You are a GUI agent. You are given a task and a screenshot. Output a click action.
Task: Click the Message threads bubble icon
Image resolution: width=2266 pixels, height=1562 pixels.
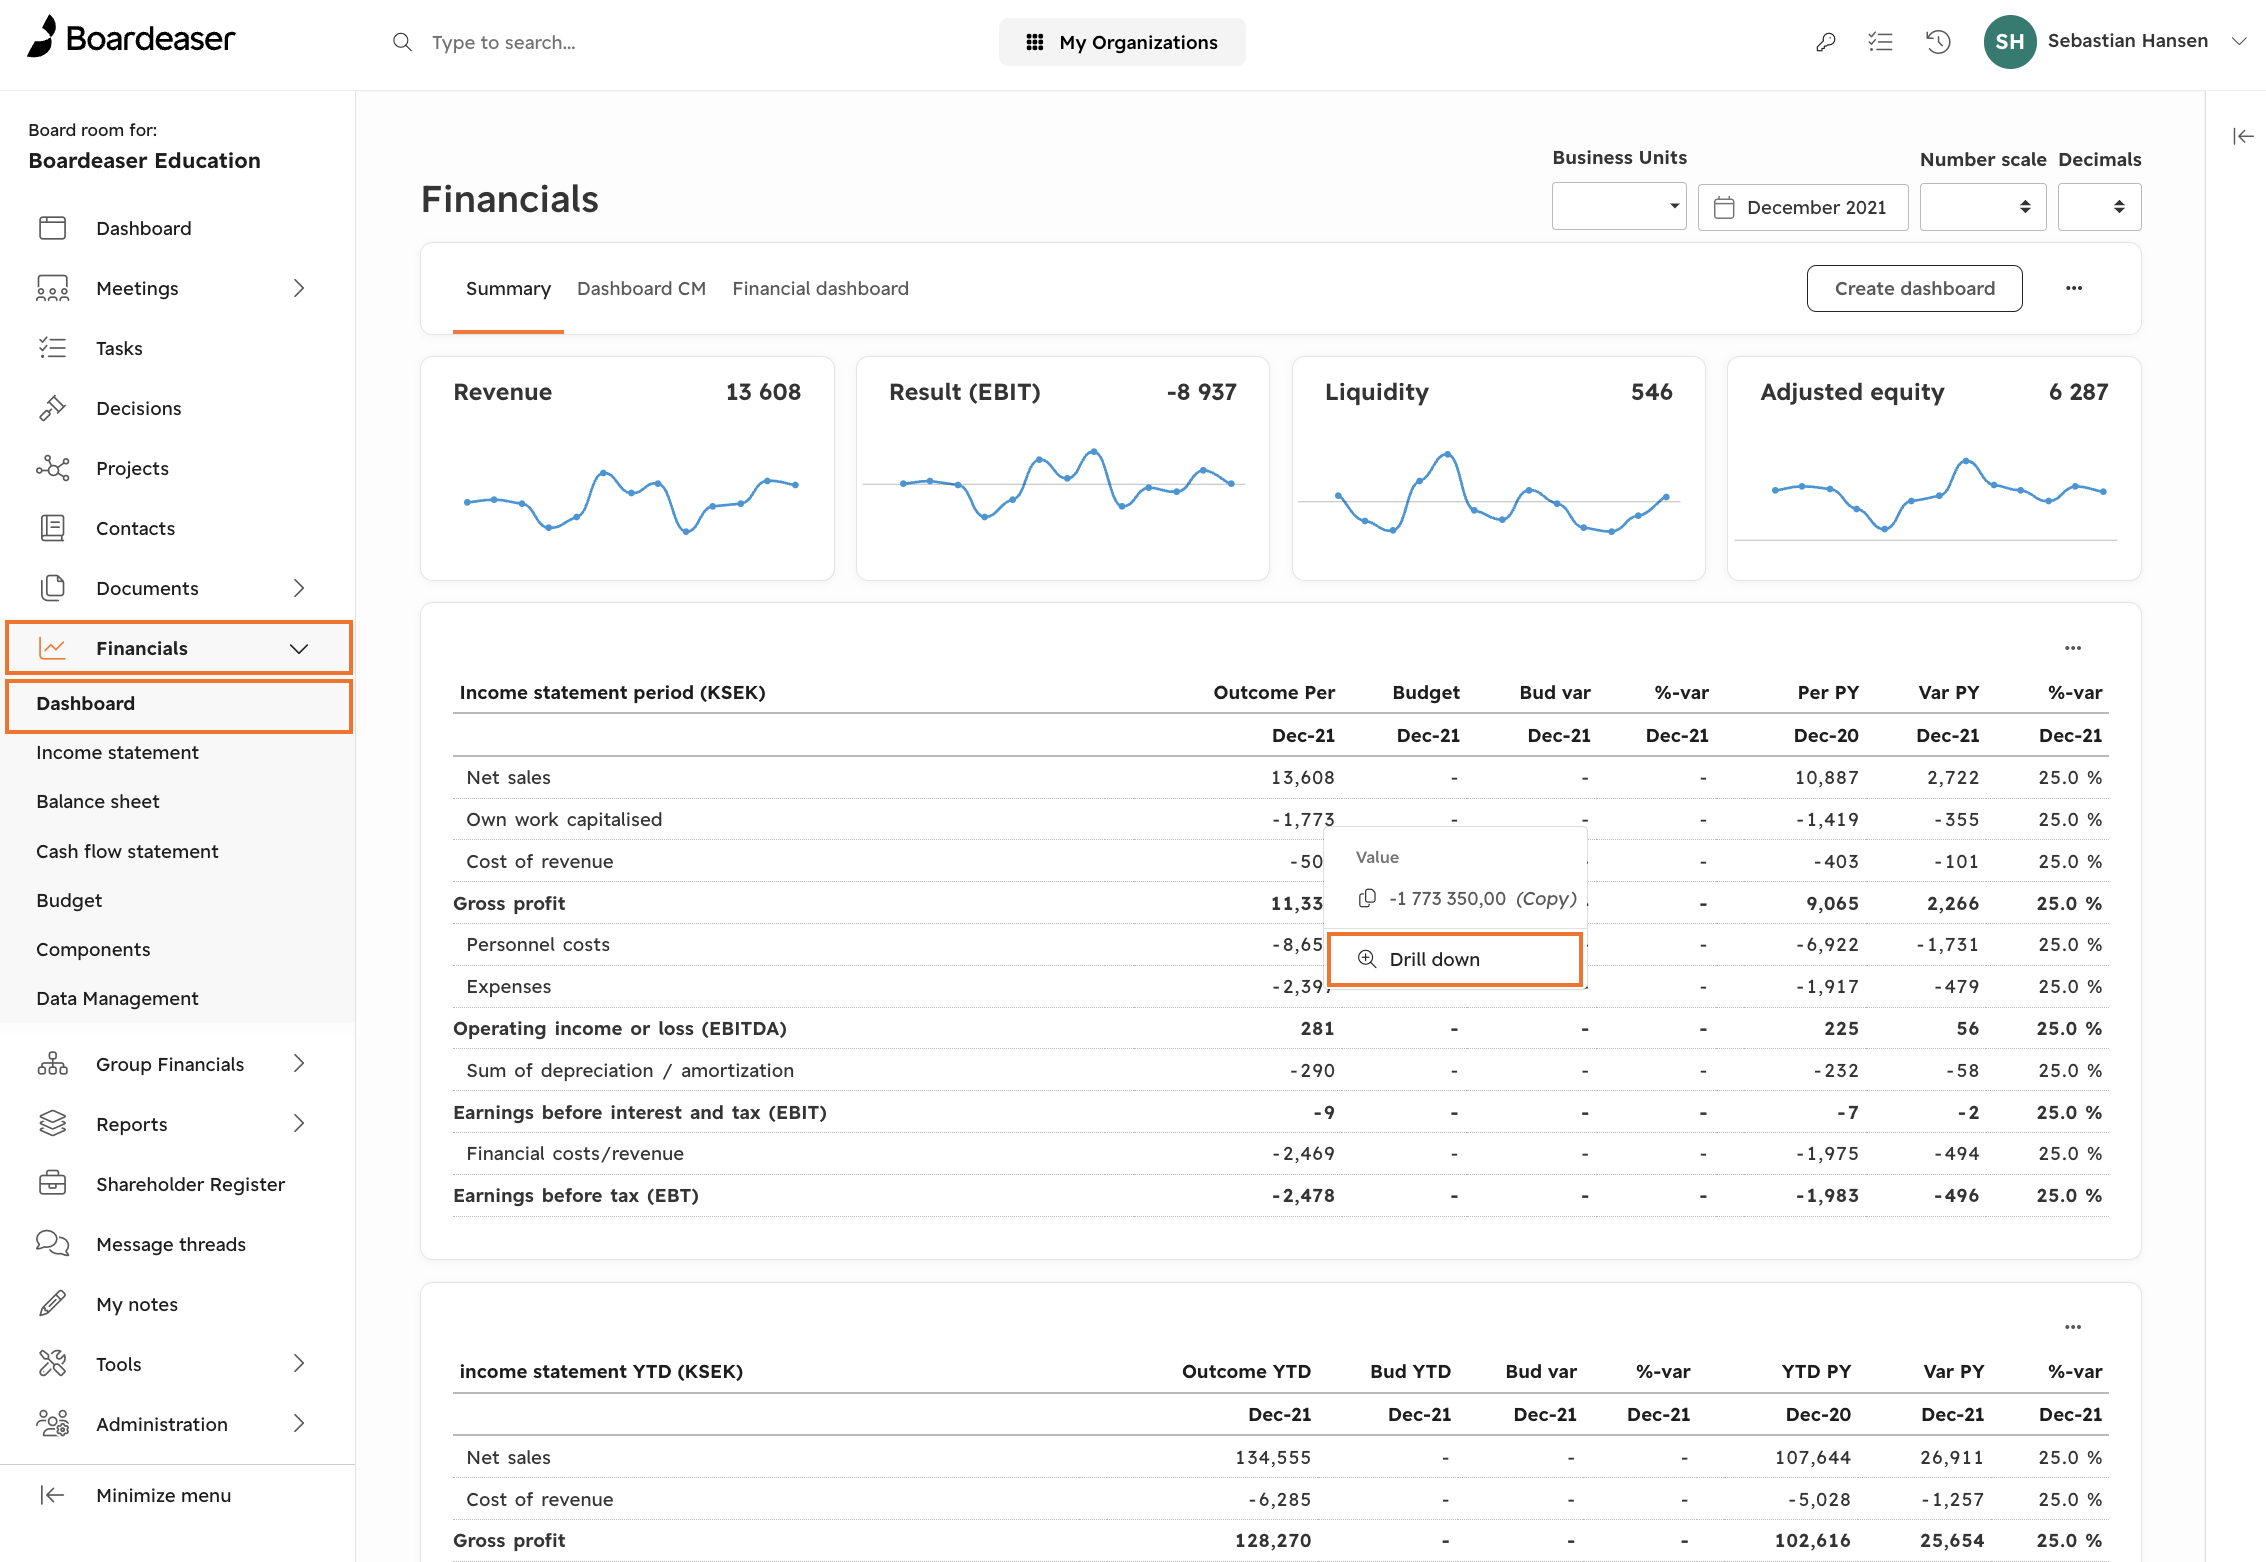[x=53, y=1244]
